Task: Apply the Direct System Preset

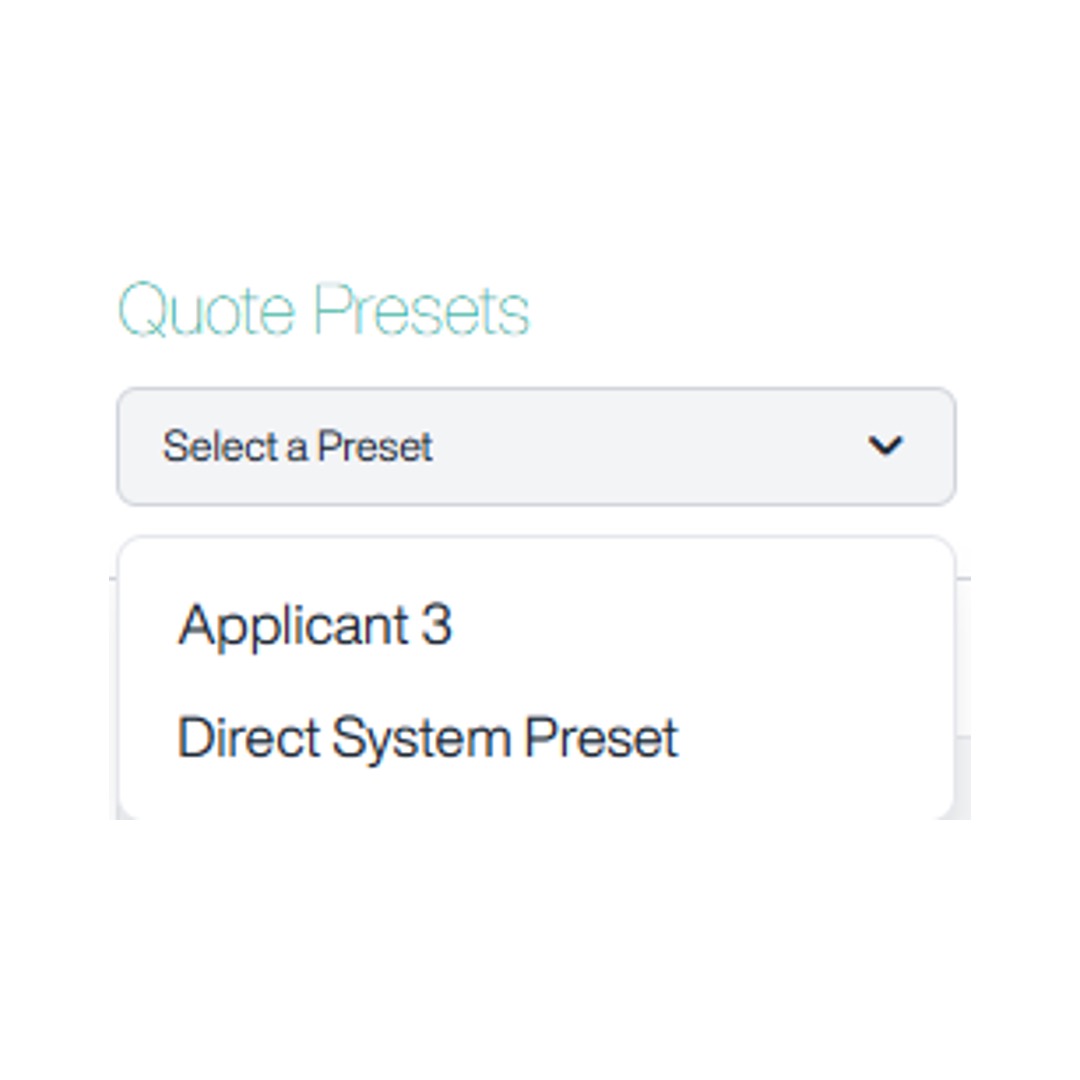Action: click(428, 738)
